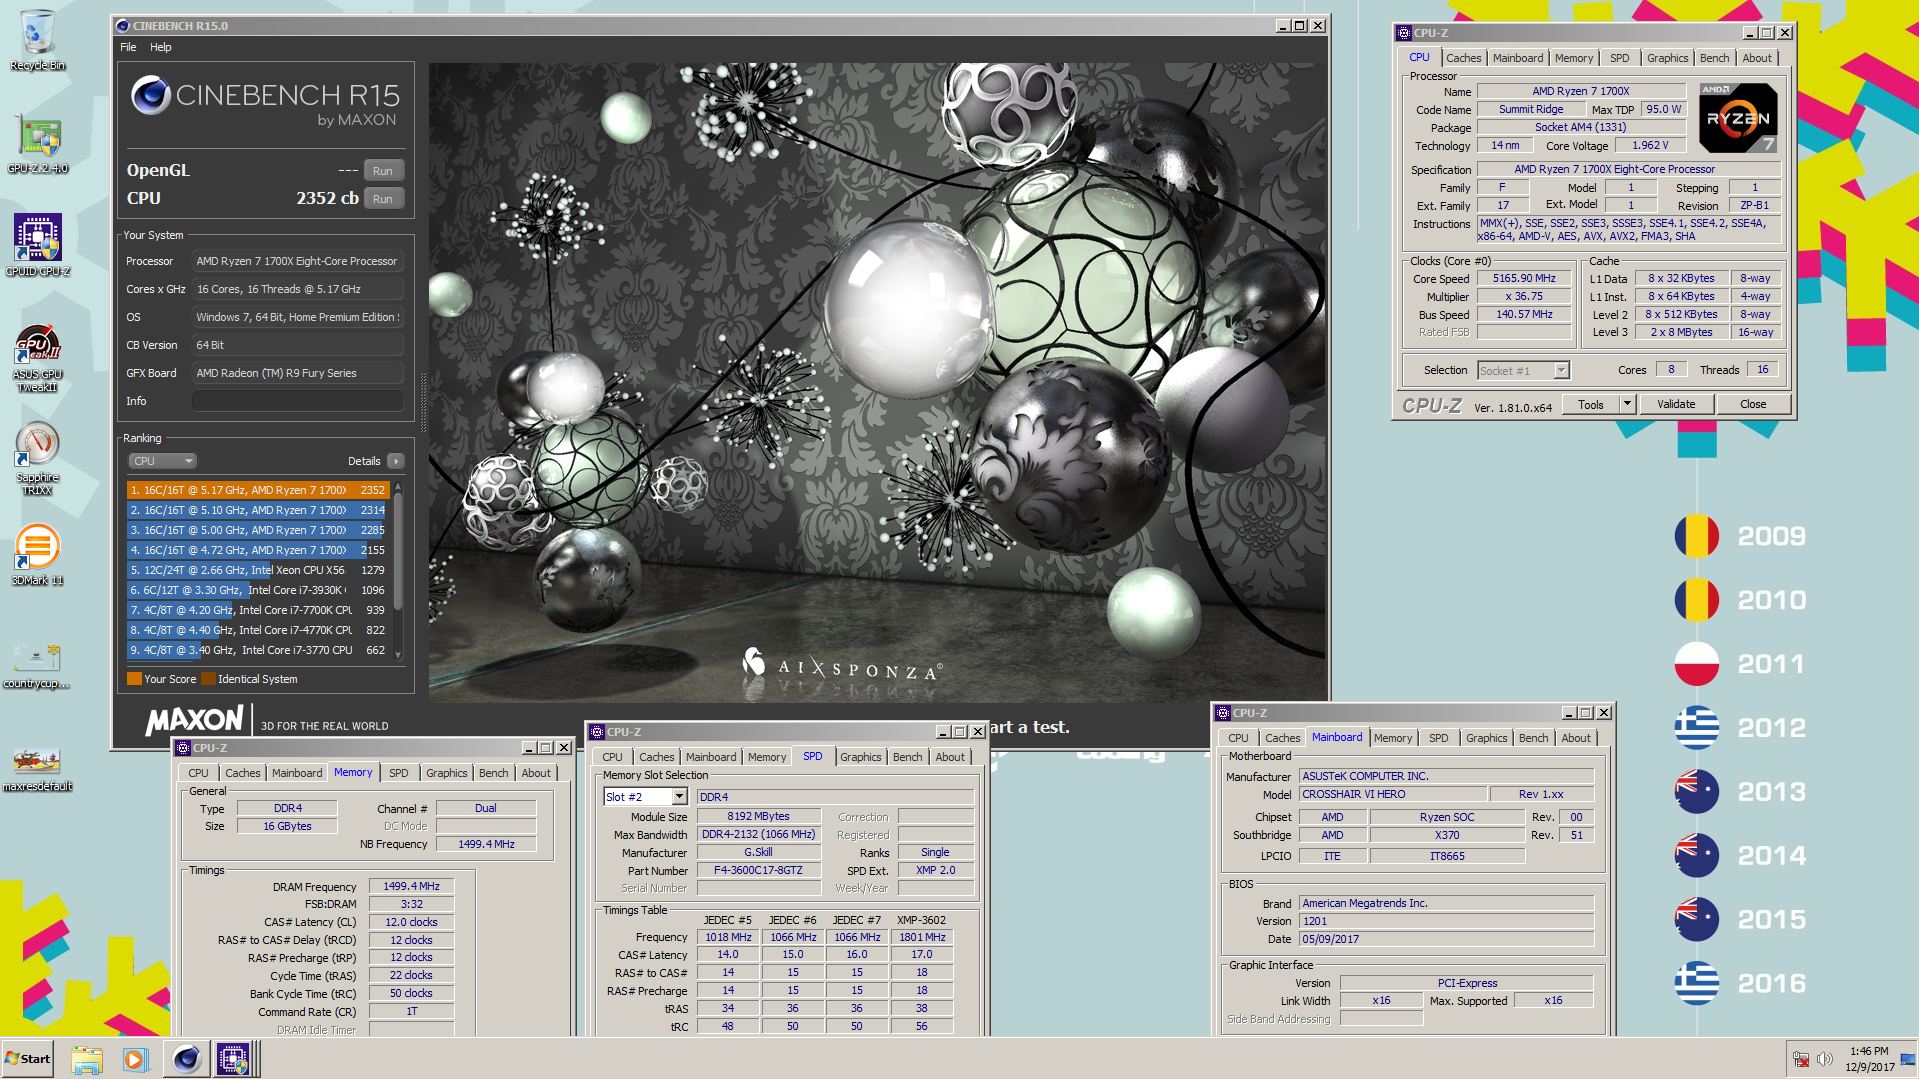
Task: Click the Windows Start button
Action: [28, 1058]
